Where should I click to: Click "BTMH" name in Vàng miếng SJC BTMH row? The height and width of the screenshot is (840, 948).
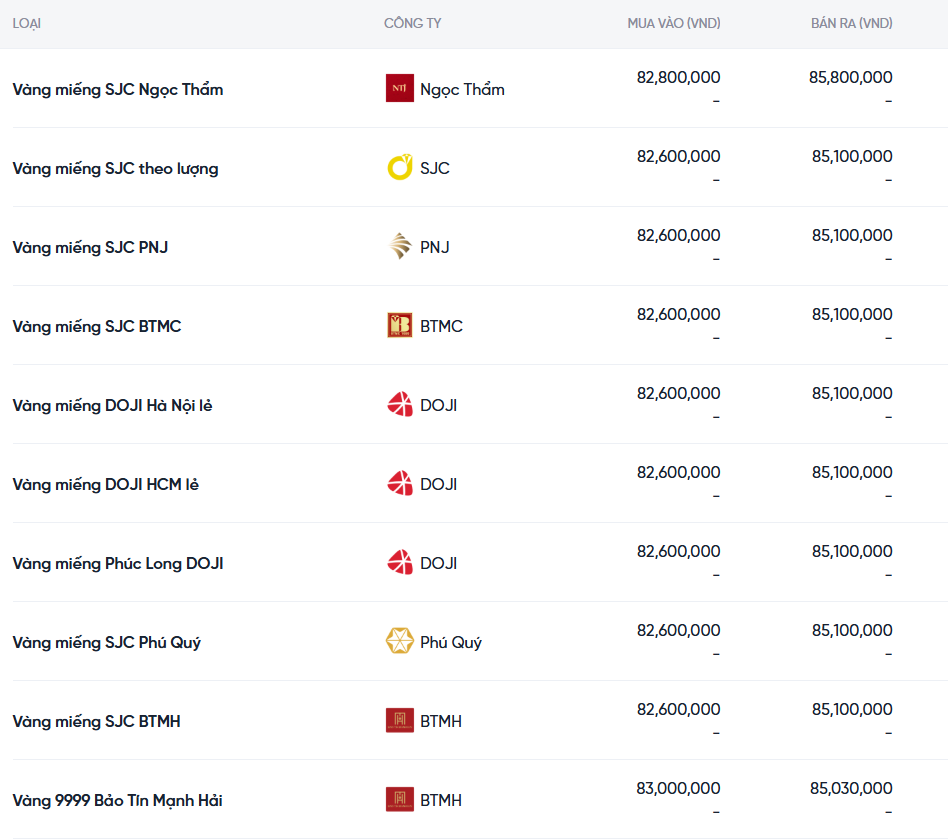point(441,721)
